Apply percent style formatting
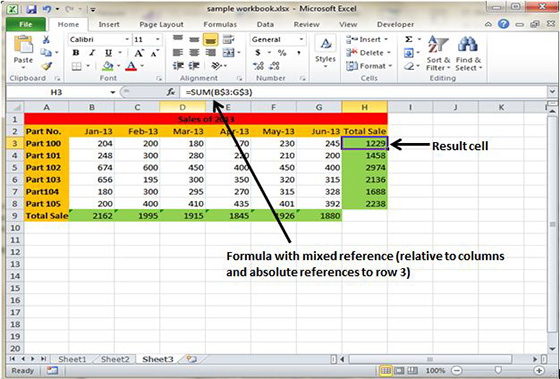The image size is (560, 379). coord(282,53)
